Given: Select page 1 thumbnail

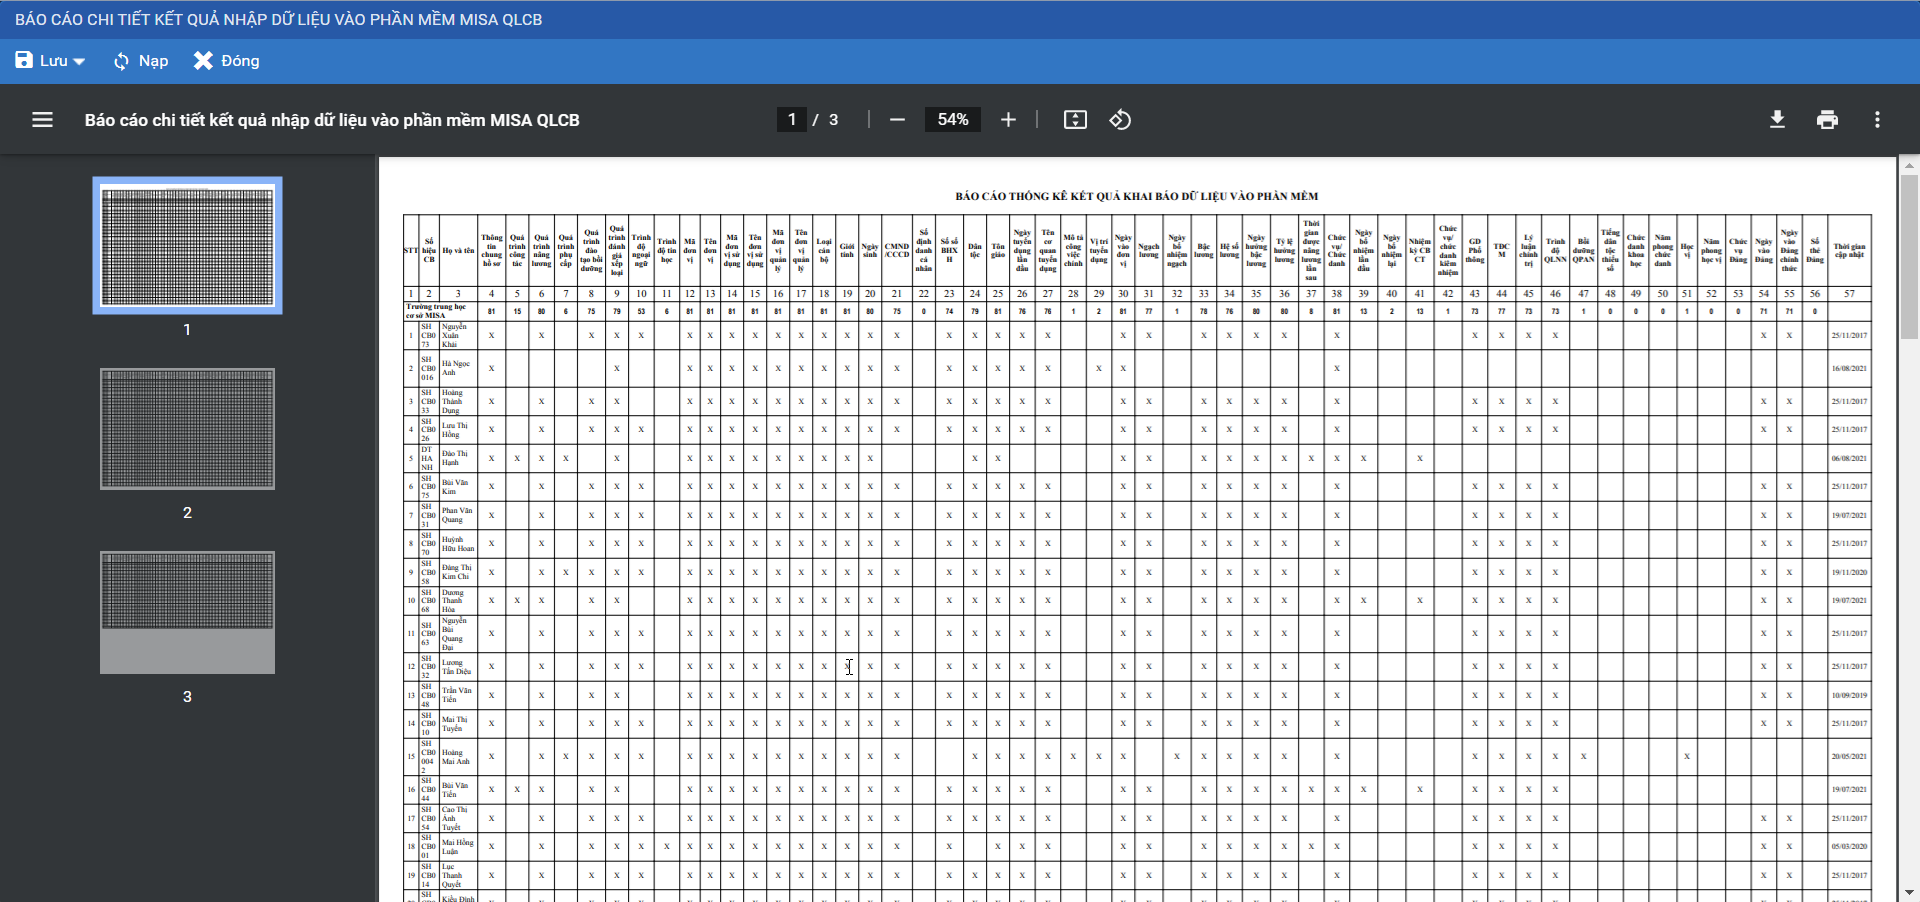Looking at the screenshot, I should click(187, 246).
